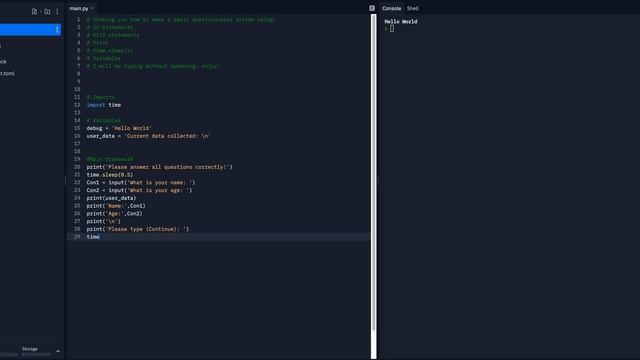This screenshot has height=360, width=640.
Task: Click the Storage label in the sidebar
Action: (30, 349)
